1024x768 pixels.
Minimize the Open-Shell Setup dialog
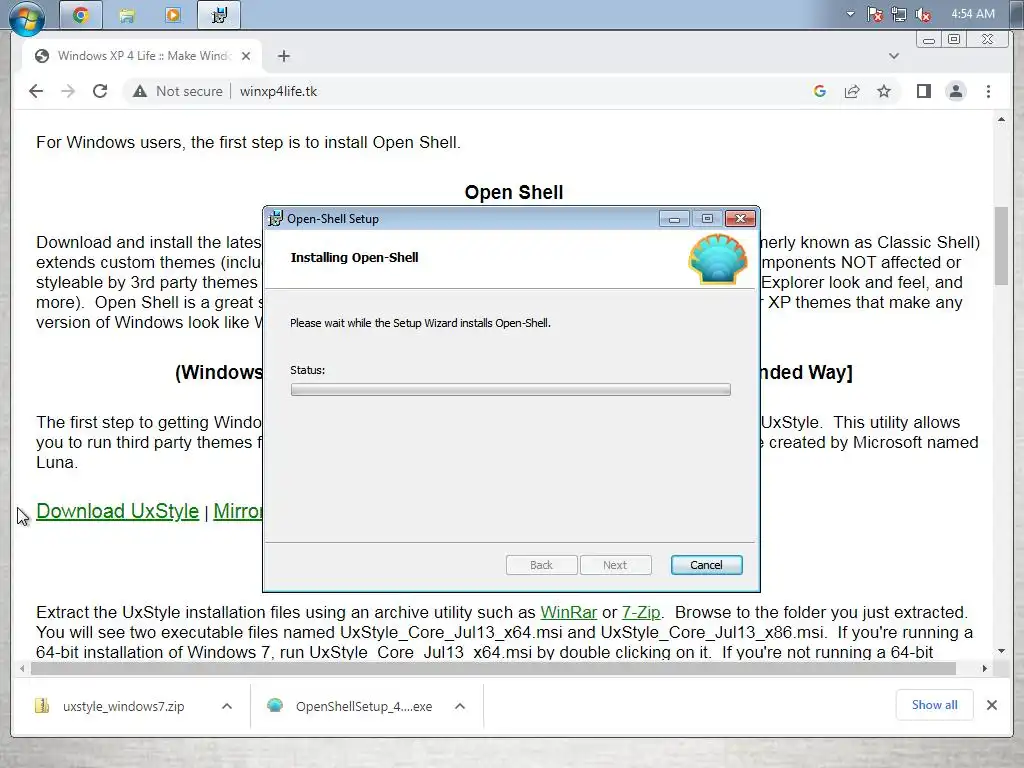pos(674,219)
